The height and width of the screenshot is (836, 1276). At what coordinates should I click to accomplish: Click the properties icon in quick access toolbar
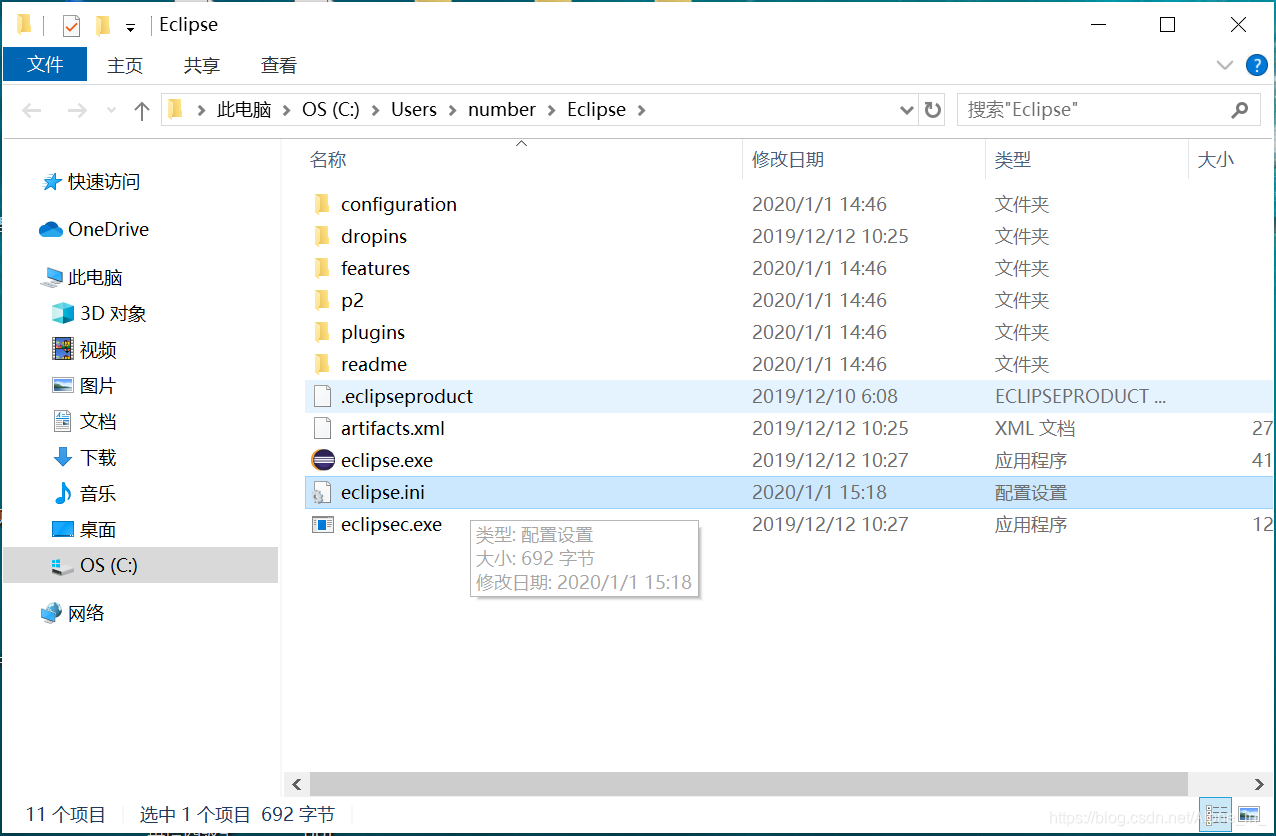point(71,25)
